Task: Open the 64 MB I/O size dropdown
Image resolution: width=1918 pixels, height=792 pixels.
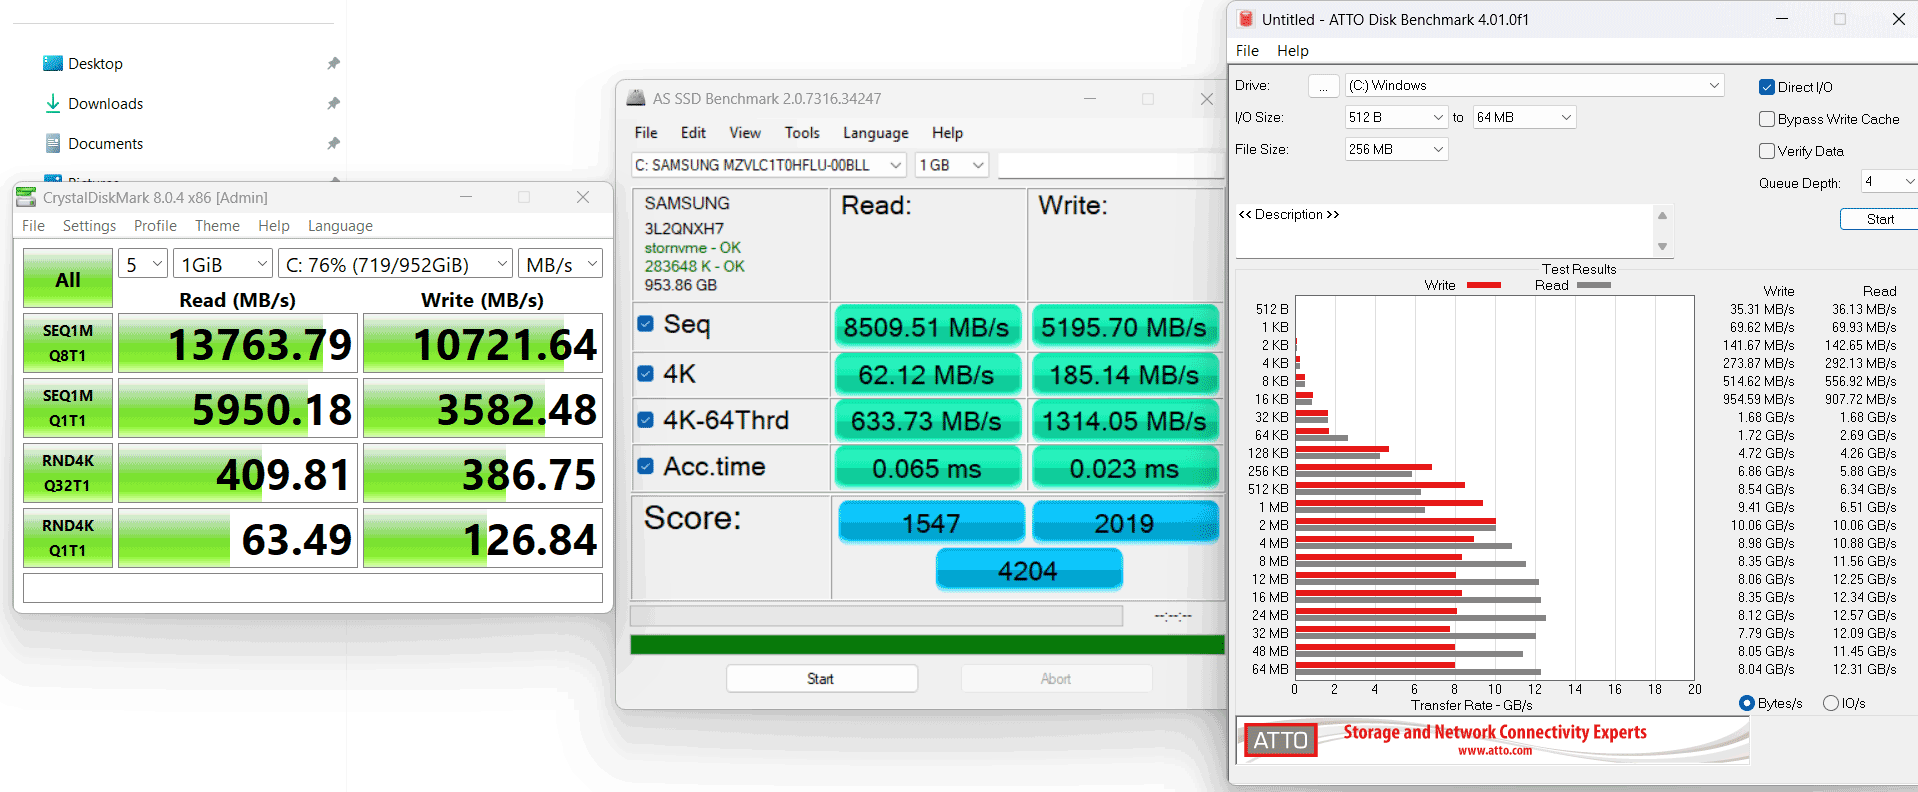Action: tap(1525, 117)
